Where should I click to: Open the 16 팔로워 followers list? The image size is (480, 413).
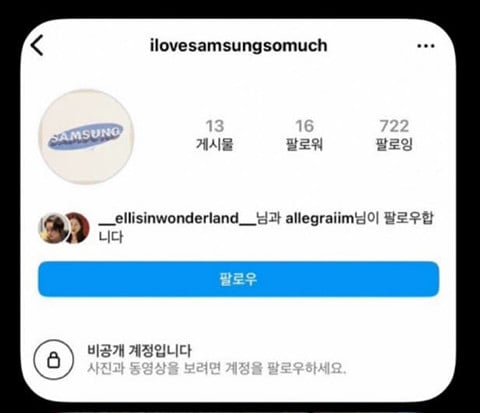pyautogui.click(x=304, y=135)
